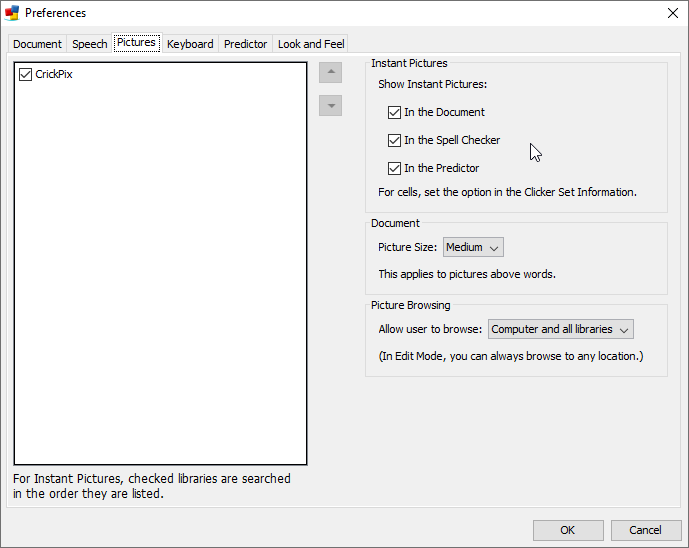Image resolution: width=689 pixels, height=548 pixels.
Task: Open the Speech tab
Action: 89,44
